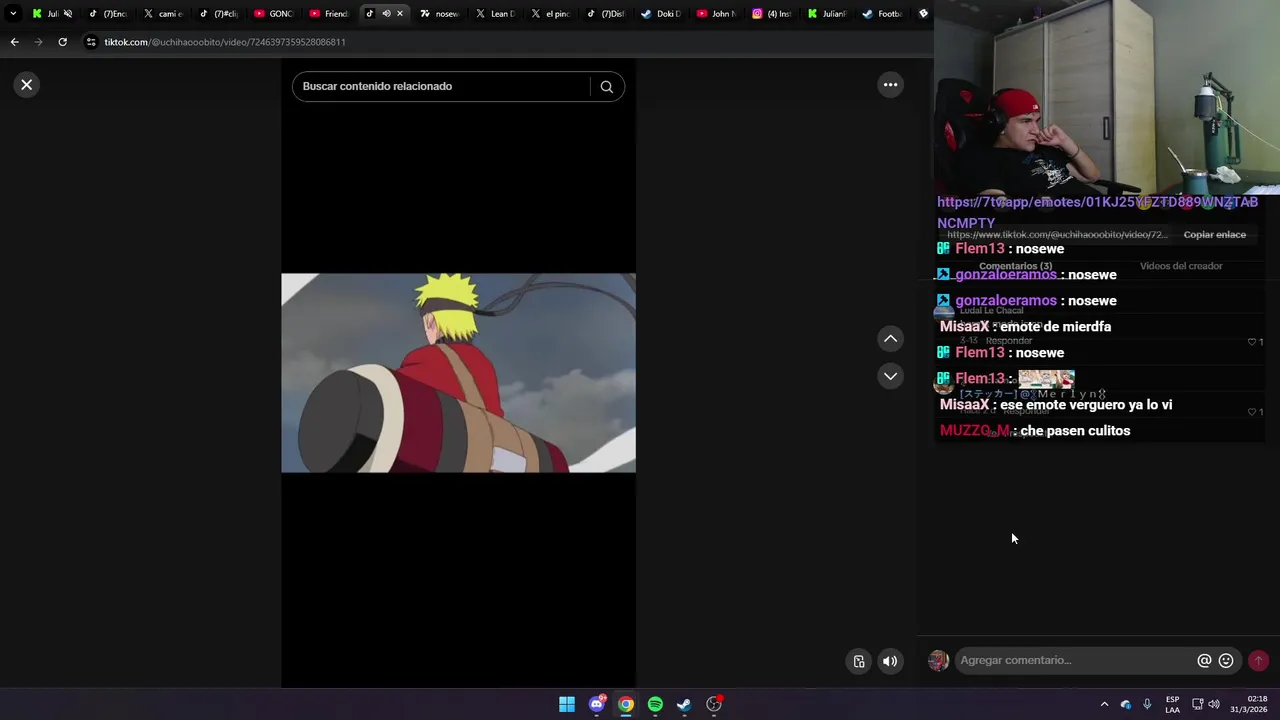Viewport: 1280px width, 720px height.
Task: Go back using the browser back arrow
Action: [x=14, y=42]
